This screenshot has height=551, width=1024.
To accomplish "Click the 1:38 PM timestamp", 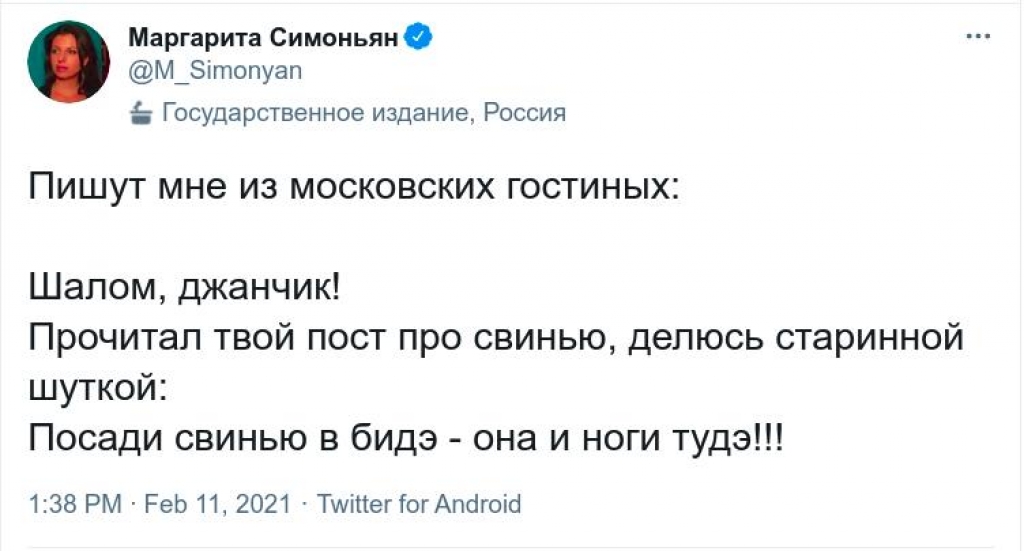I will pos(76,504).
